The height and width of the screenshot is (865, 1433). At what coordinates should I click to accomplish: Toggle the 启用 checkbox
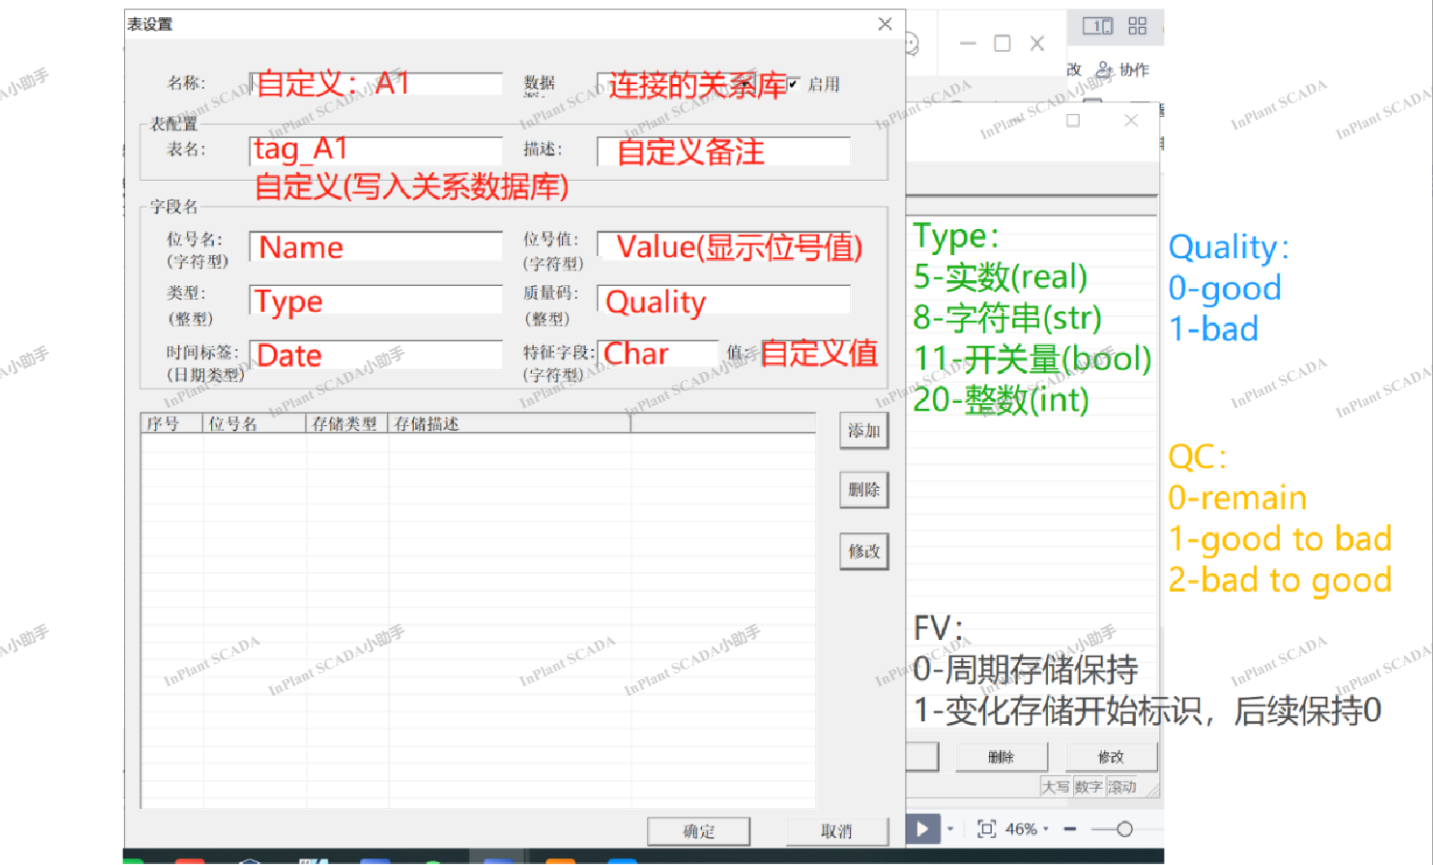[793, 84]
